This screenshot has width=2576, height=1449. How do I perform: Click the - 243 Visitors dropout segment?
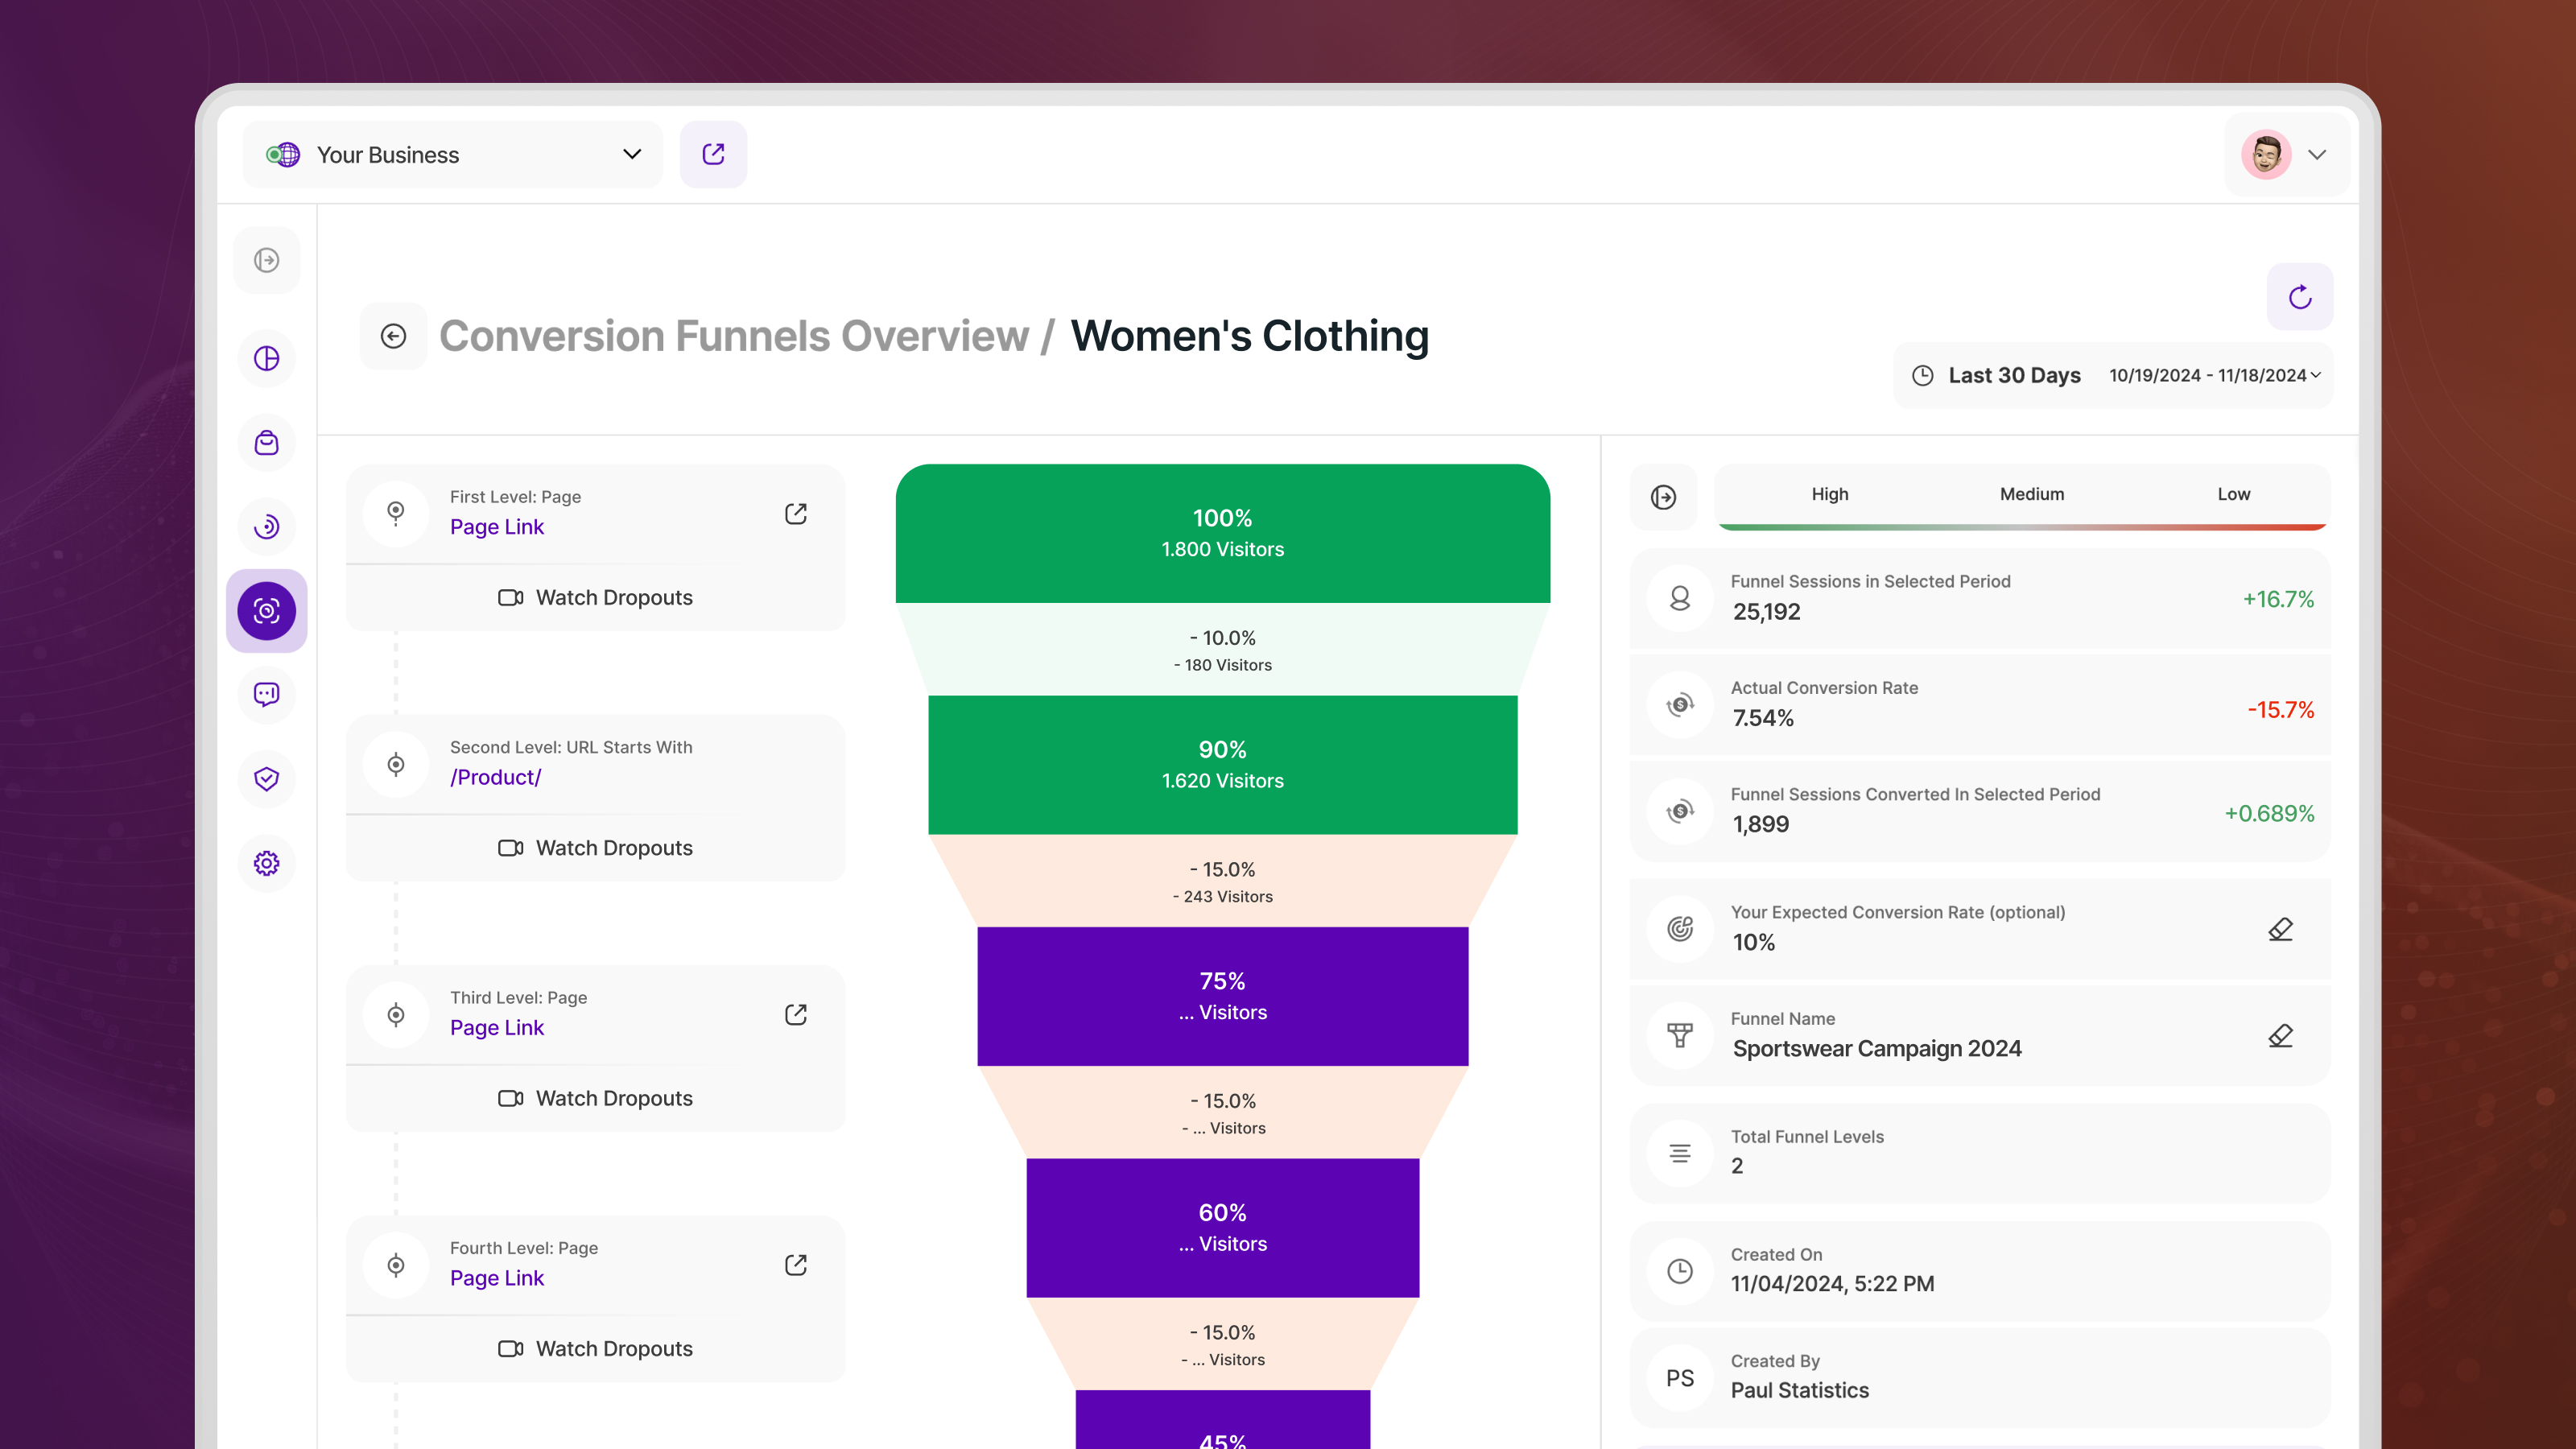[x=1222, y=881]
